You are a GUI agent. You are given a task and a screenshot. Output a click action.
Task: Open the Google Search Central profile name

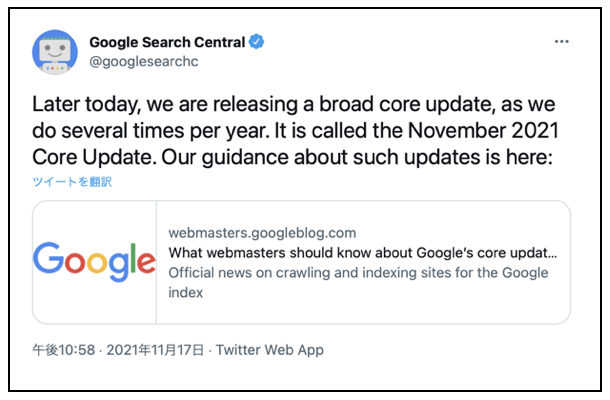coord(167,42)
